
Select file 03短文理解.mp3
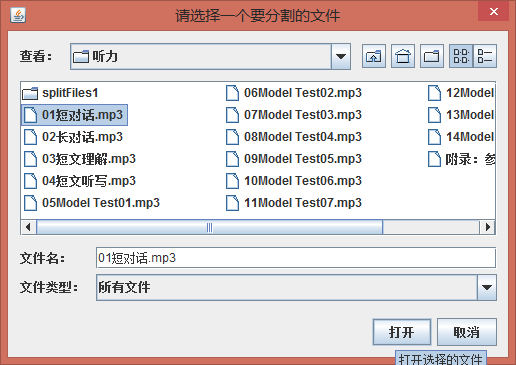pyautogui.click(x=80, y=159)
